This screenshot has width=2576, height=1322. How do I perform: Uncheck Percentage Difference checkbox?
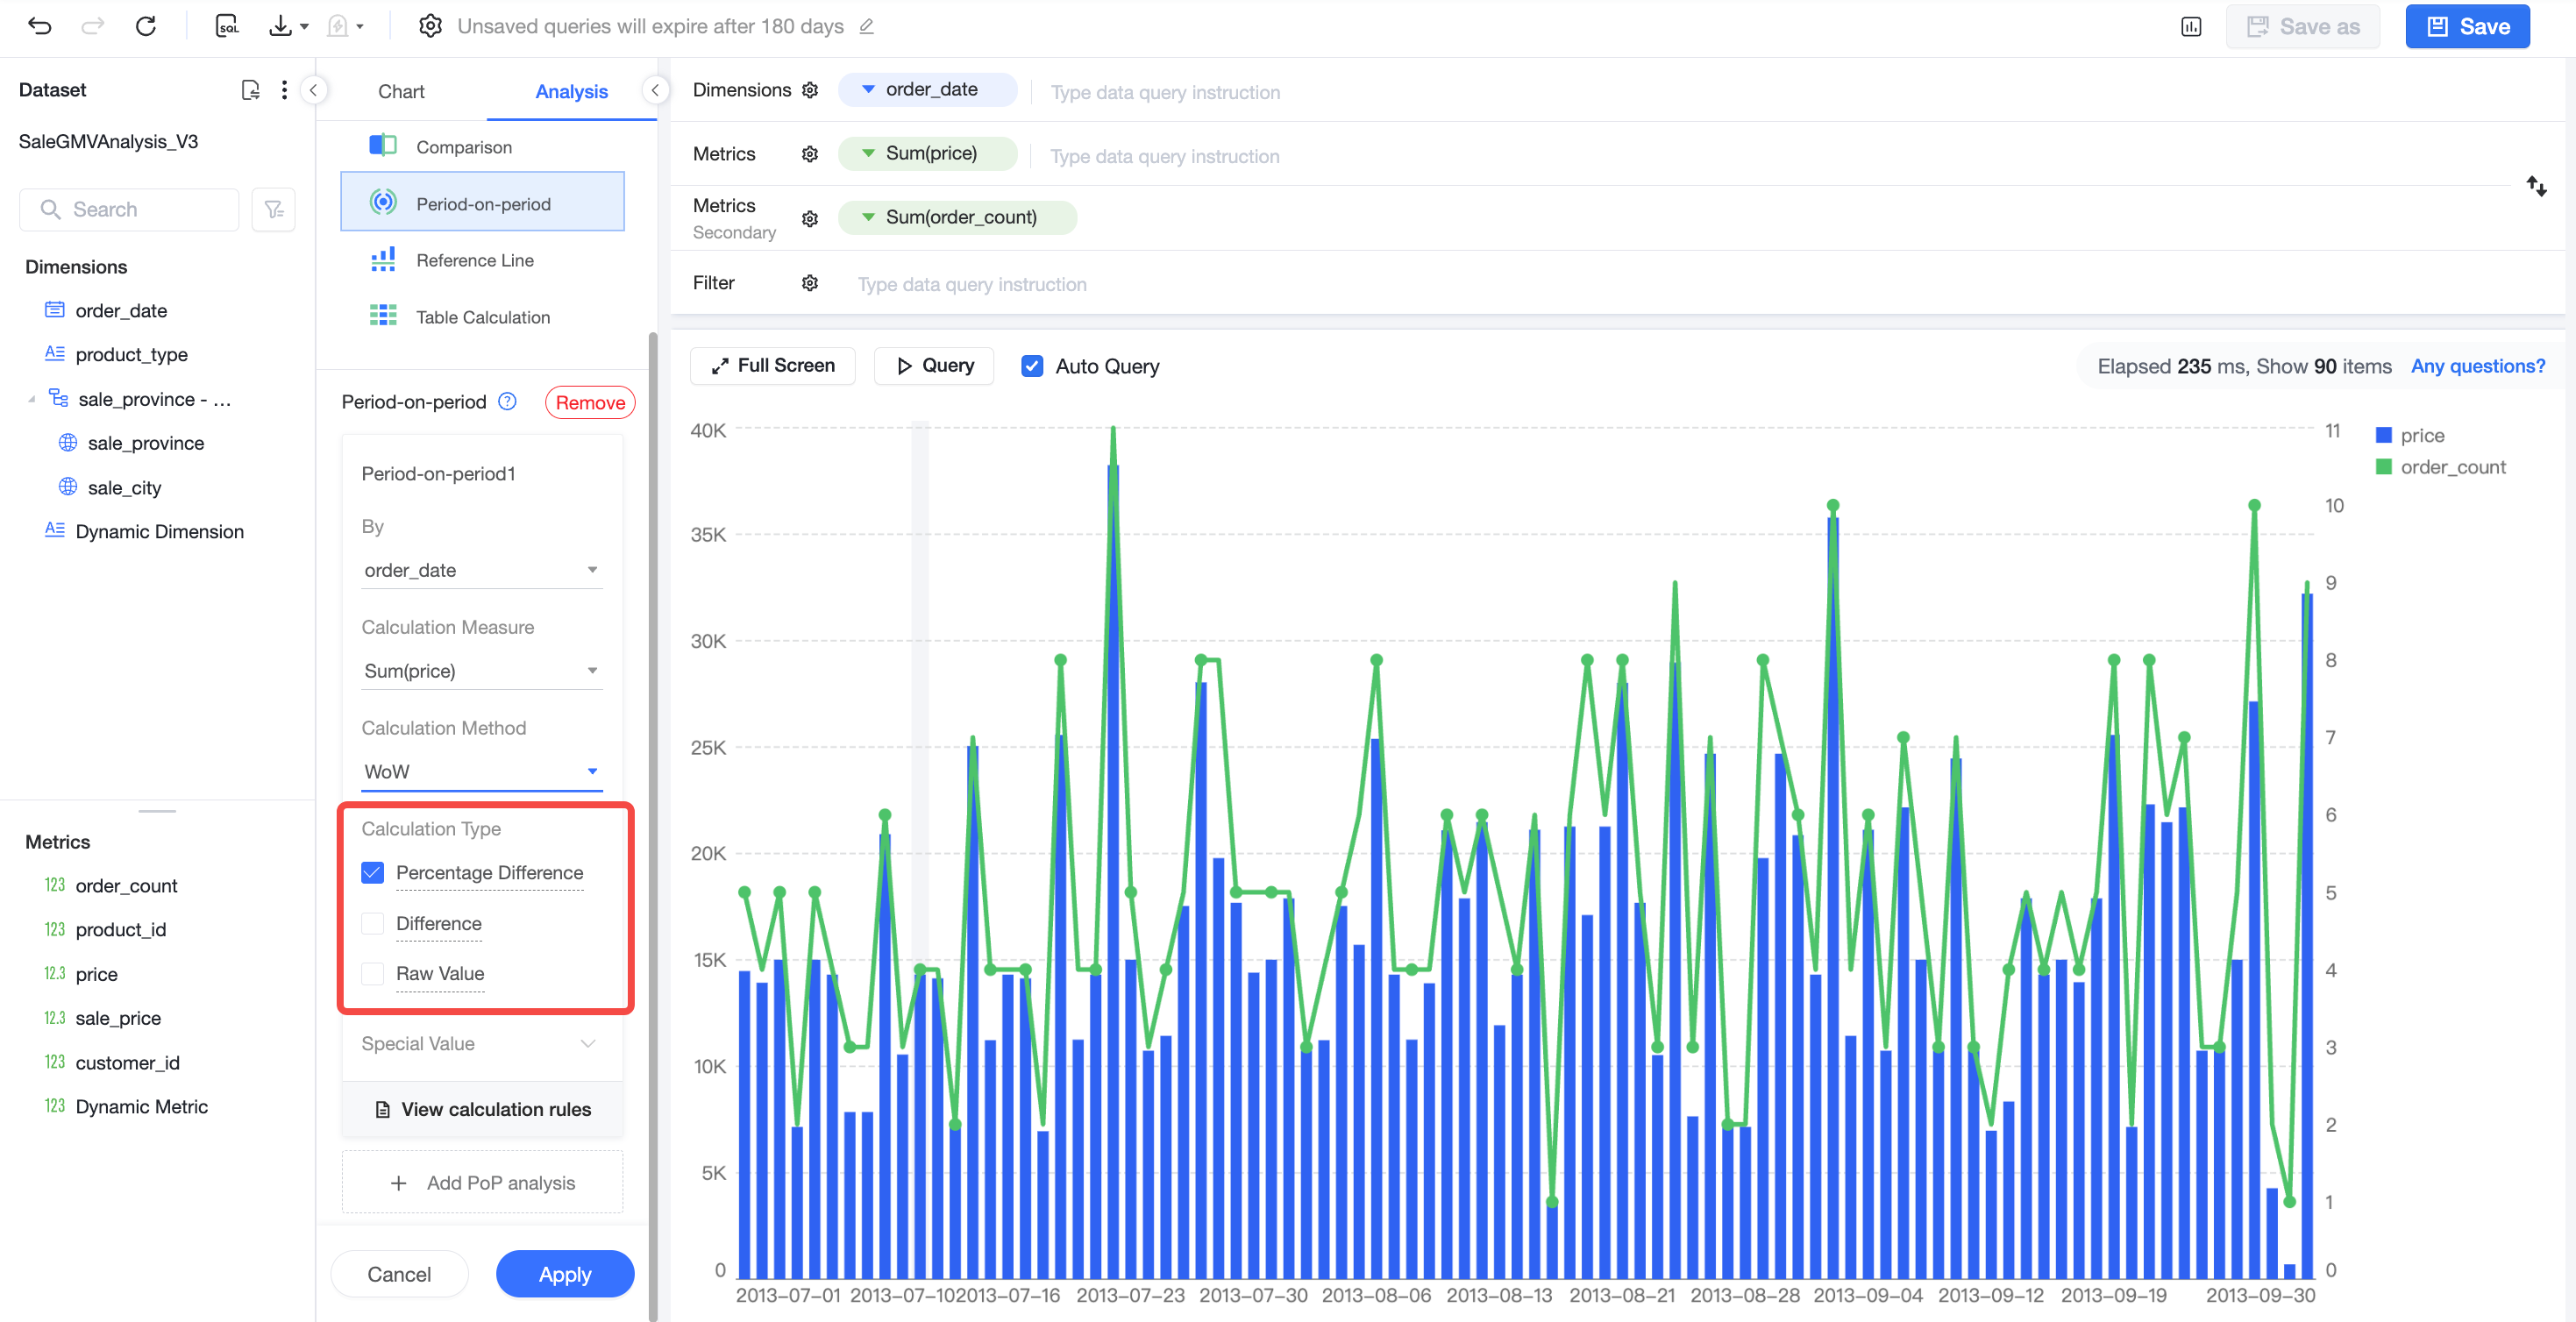(x=372, y=873)
